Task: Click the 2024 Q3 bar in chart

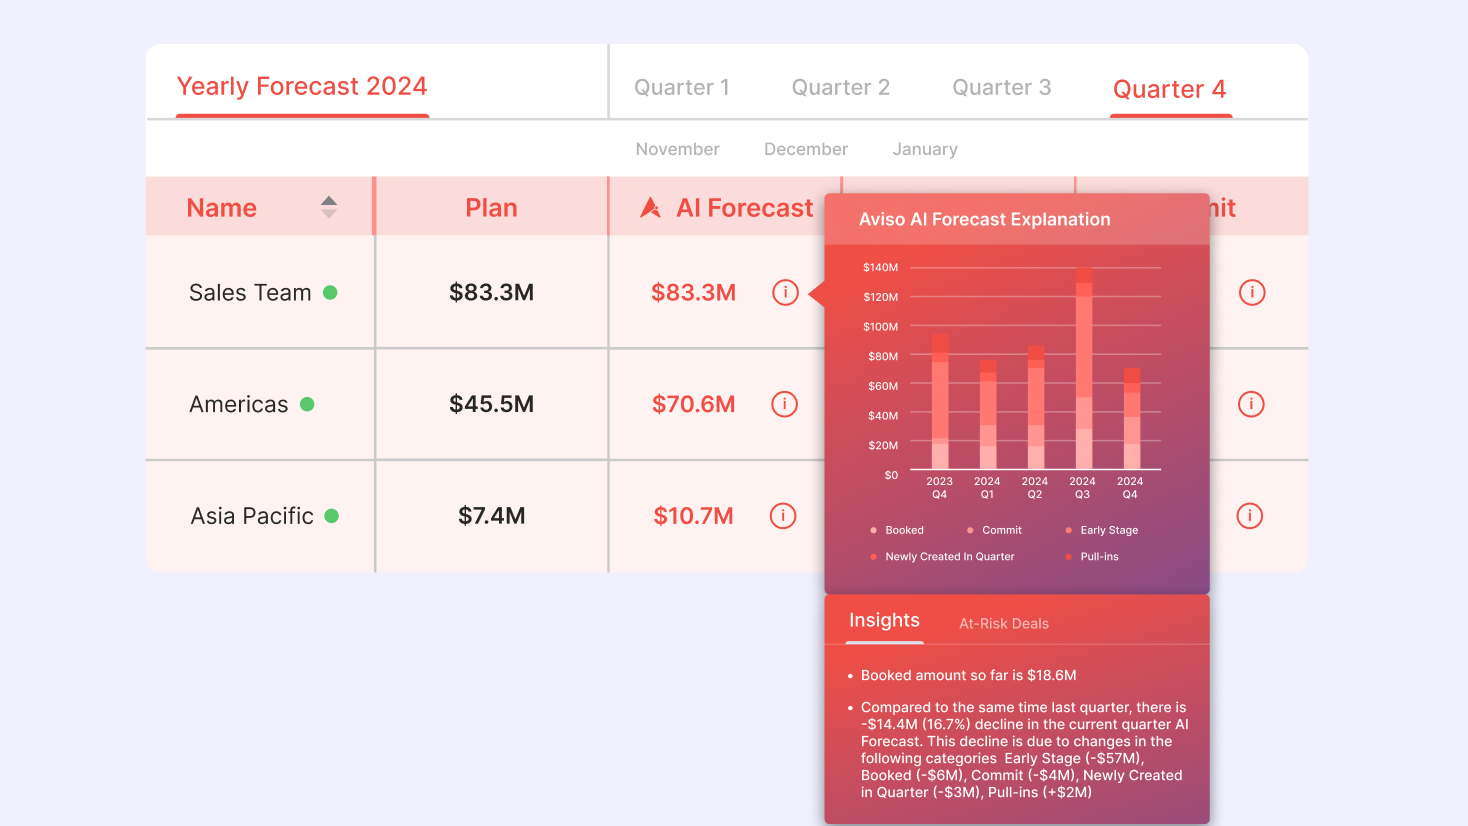Action: coord(1083,368)
